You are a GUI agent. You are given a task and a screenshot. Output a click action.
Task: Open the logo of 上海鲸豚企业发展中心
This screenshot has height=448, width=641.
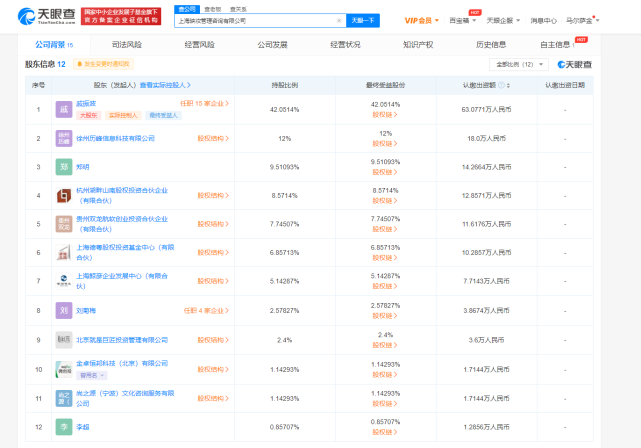click(x=64, y=281)
